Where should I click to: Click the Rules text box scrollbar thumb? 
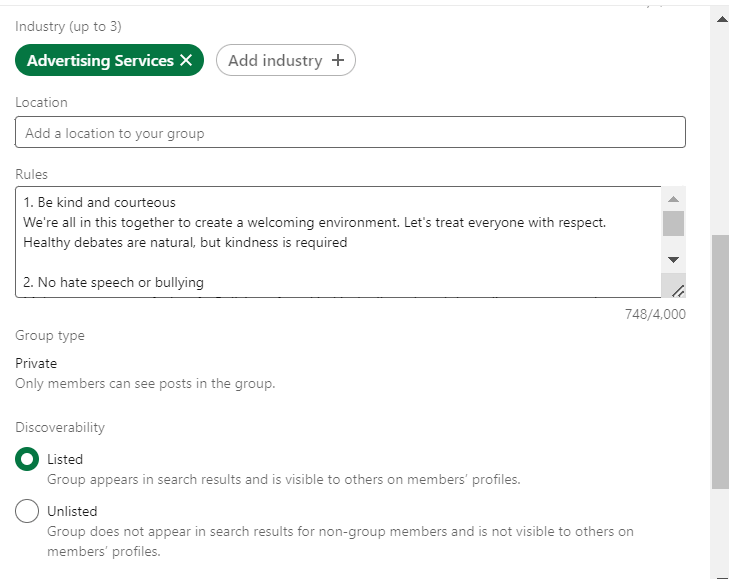673,223
